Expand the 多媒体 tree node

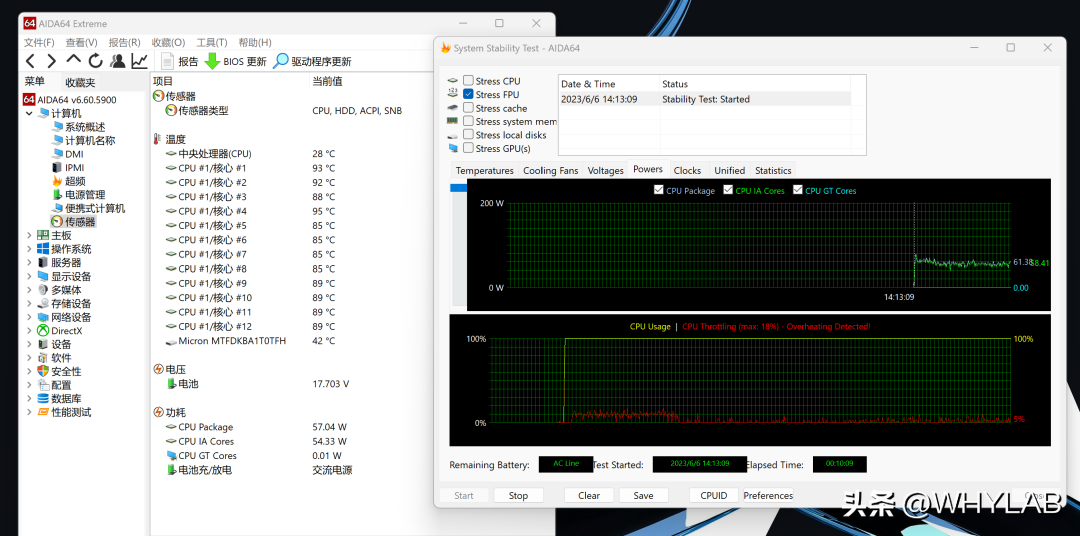(29, 290)
